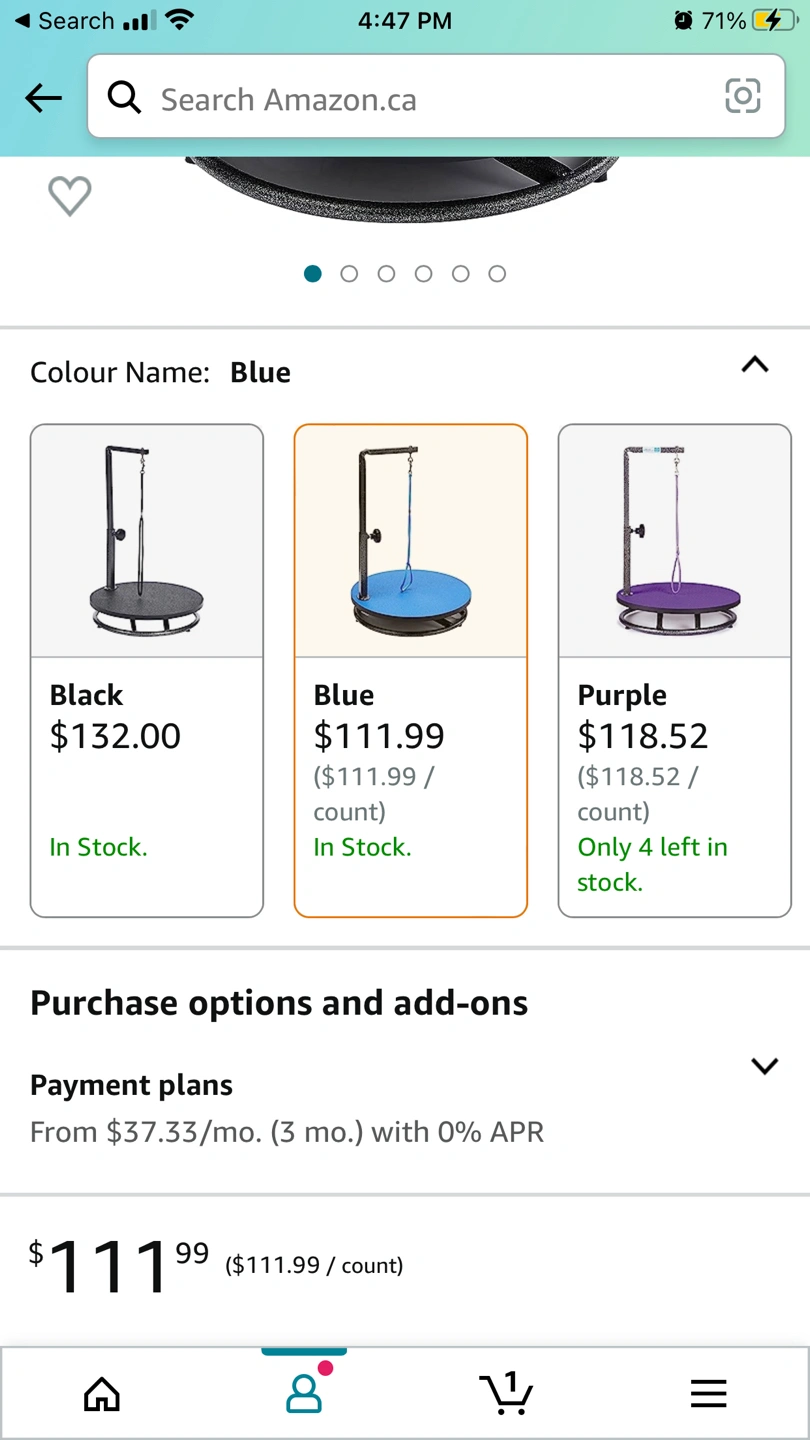This screenshot has height=1440, width=810.
Task: Tap the Purple grooming table thumbnail
Action: (675, 541)
